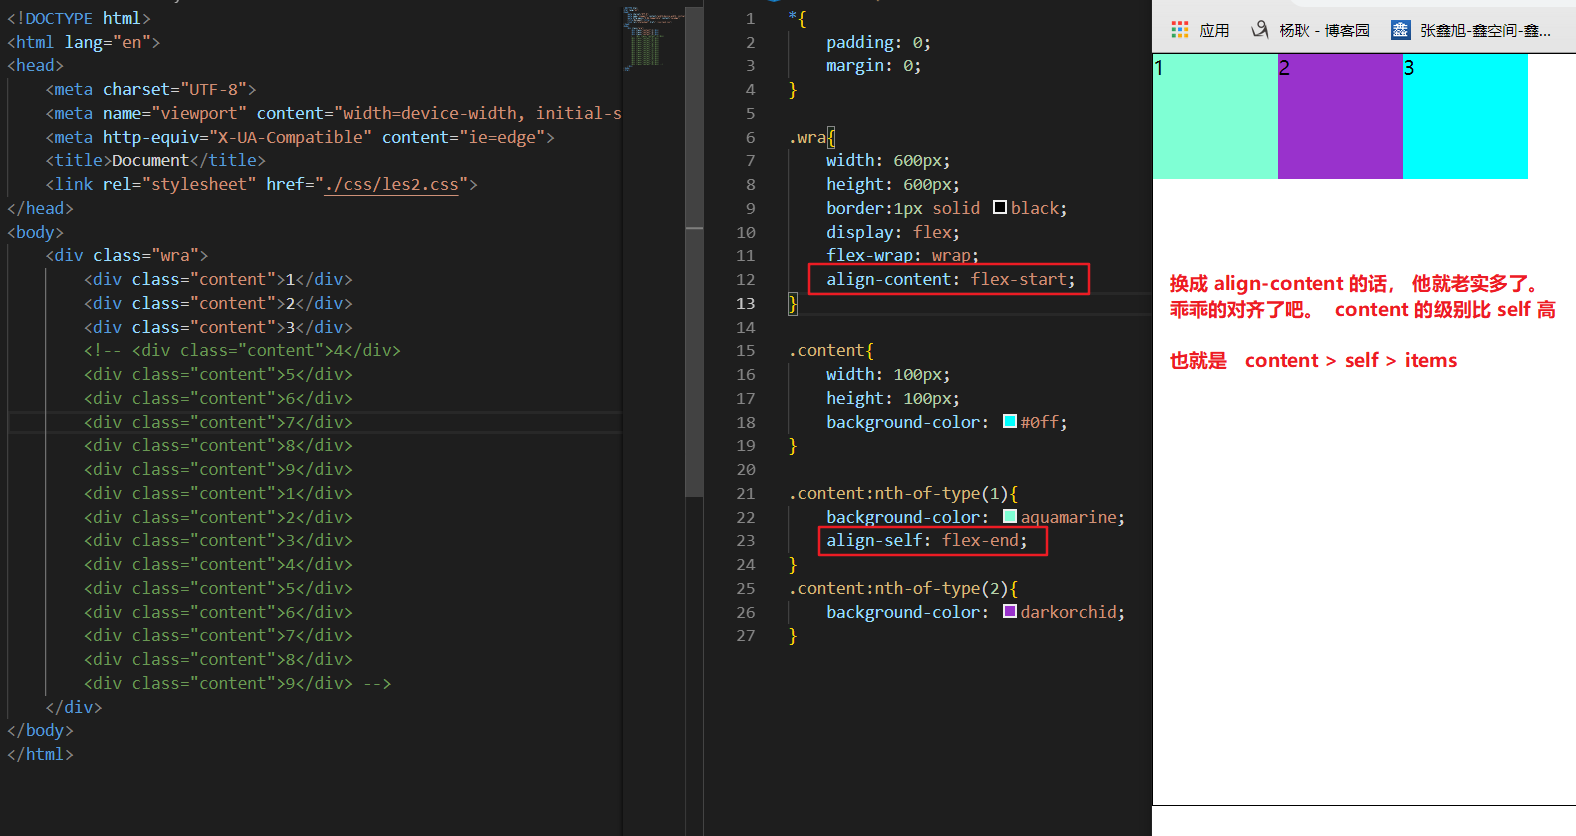Screen dimensions: 1576x836
Task: Click the 张鑫旭 bookmark favicon
Action: 1400,30
